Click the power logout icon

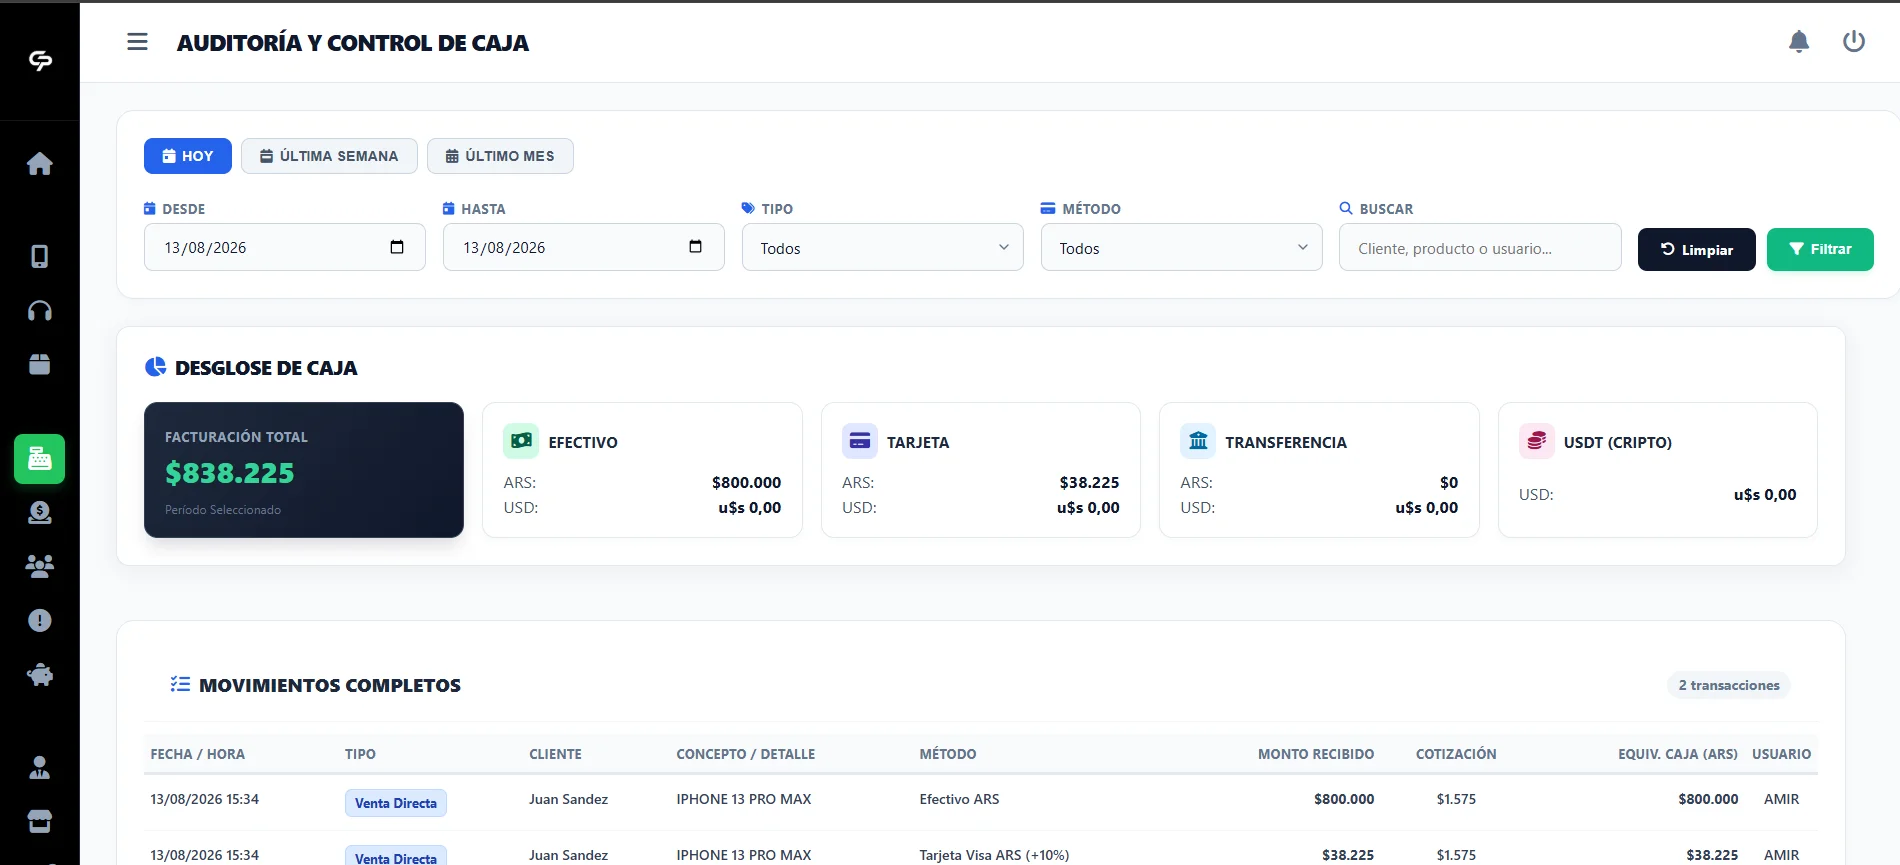[x=1854, y=41]
